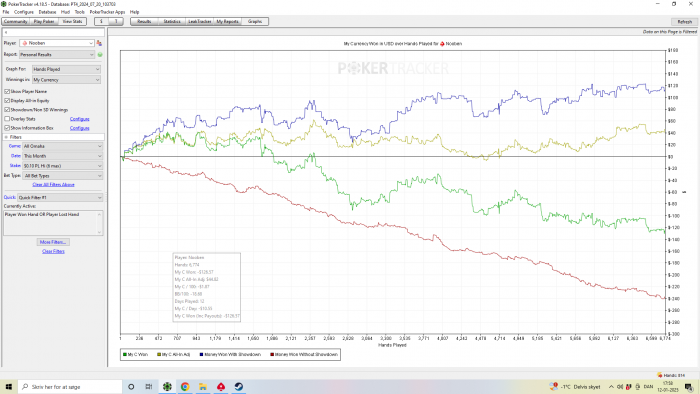
Task: Click the player selection icon beside Nooben
Action: click(99, 43)
